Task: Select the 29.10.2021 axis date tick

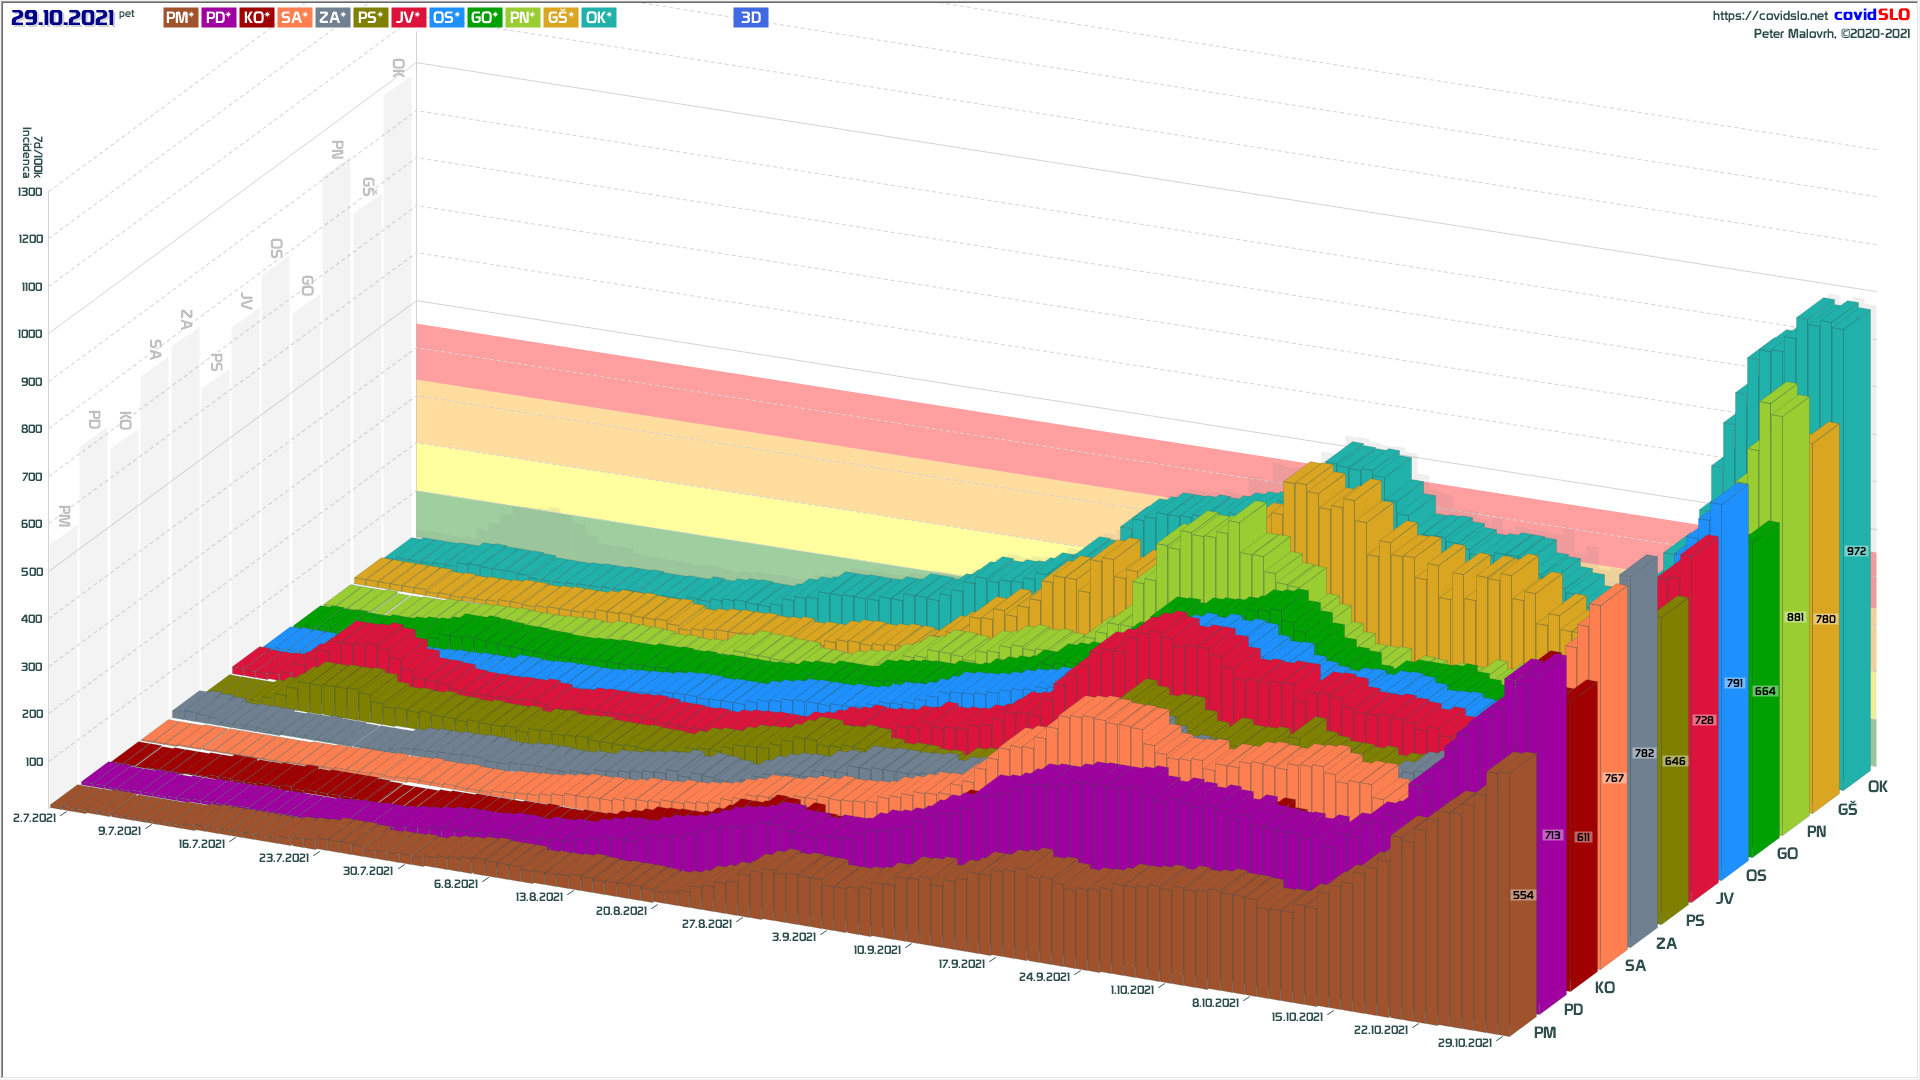Action: coord(1464,1043)
